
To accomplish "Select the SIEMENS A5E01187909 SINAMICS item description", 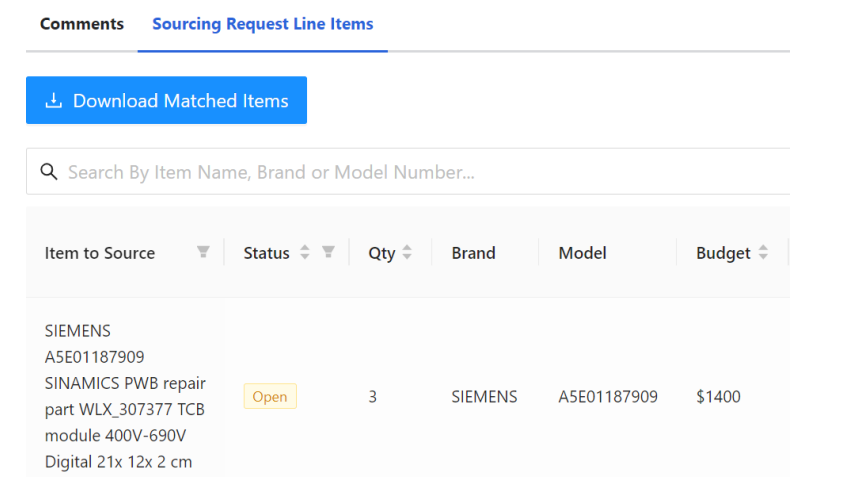I will click(x=125, y=396).
